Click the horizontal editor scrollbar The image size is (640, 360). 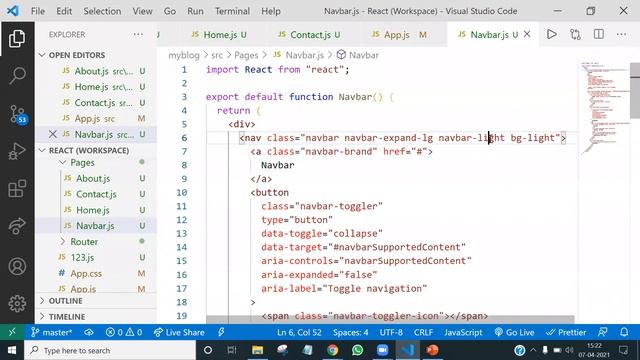click(x=390, y=319)
